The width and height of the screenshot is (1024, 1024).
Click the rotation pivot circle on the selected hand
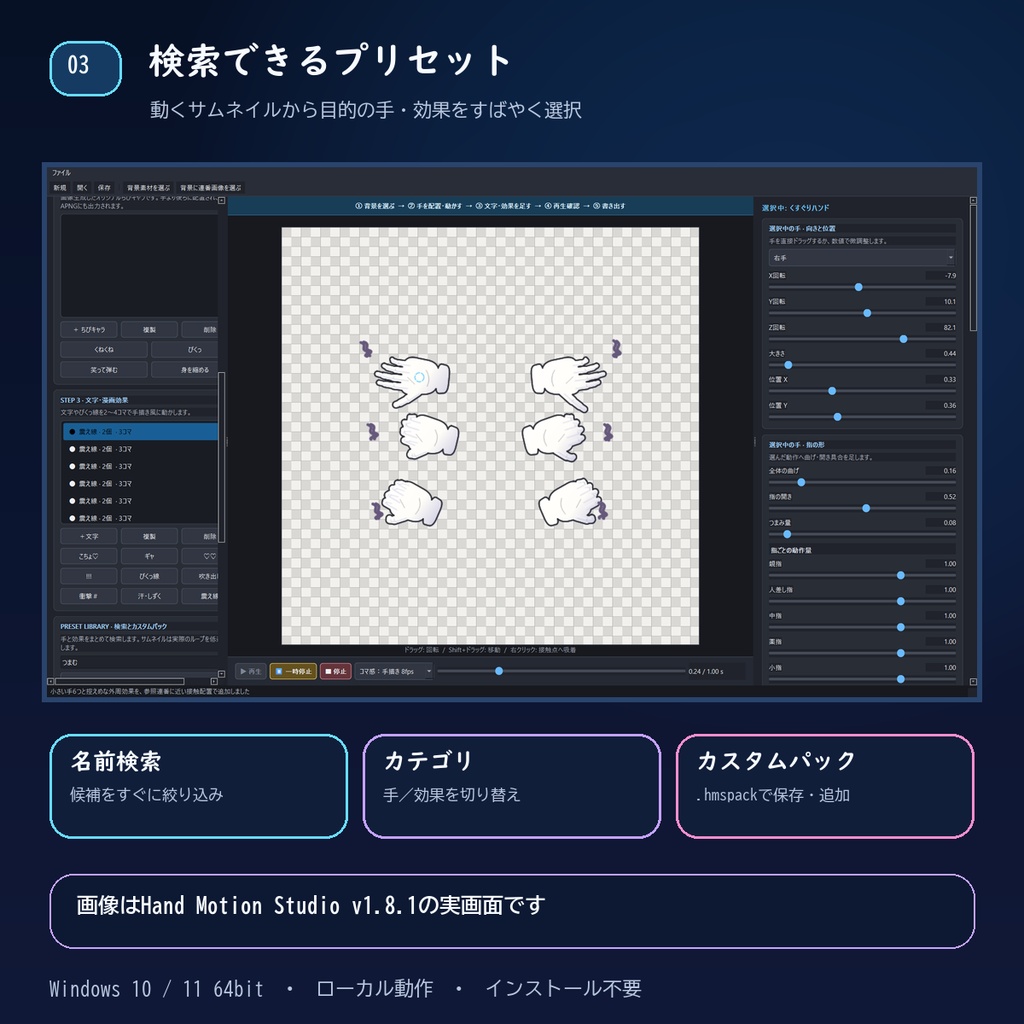point(419,377)
